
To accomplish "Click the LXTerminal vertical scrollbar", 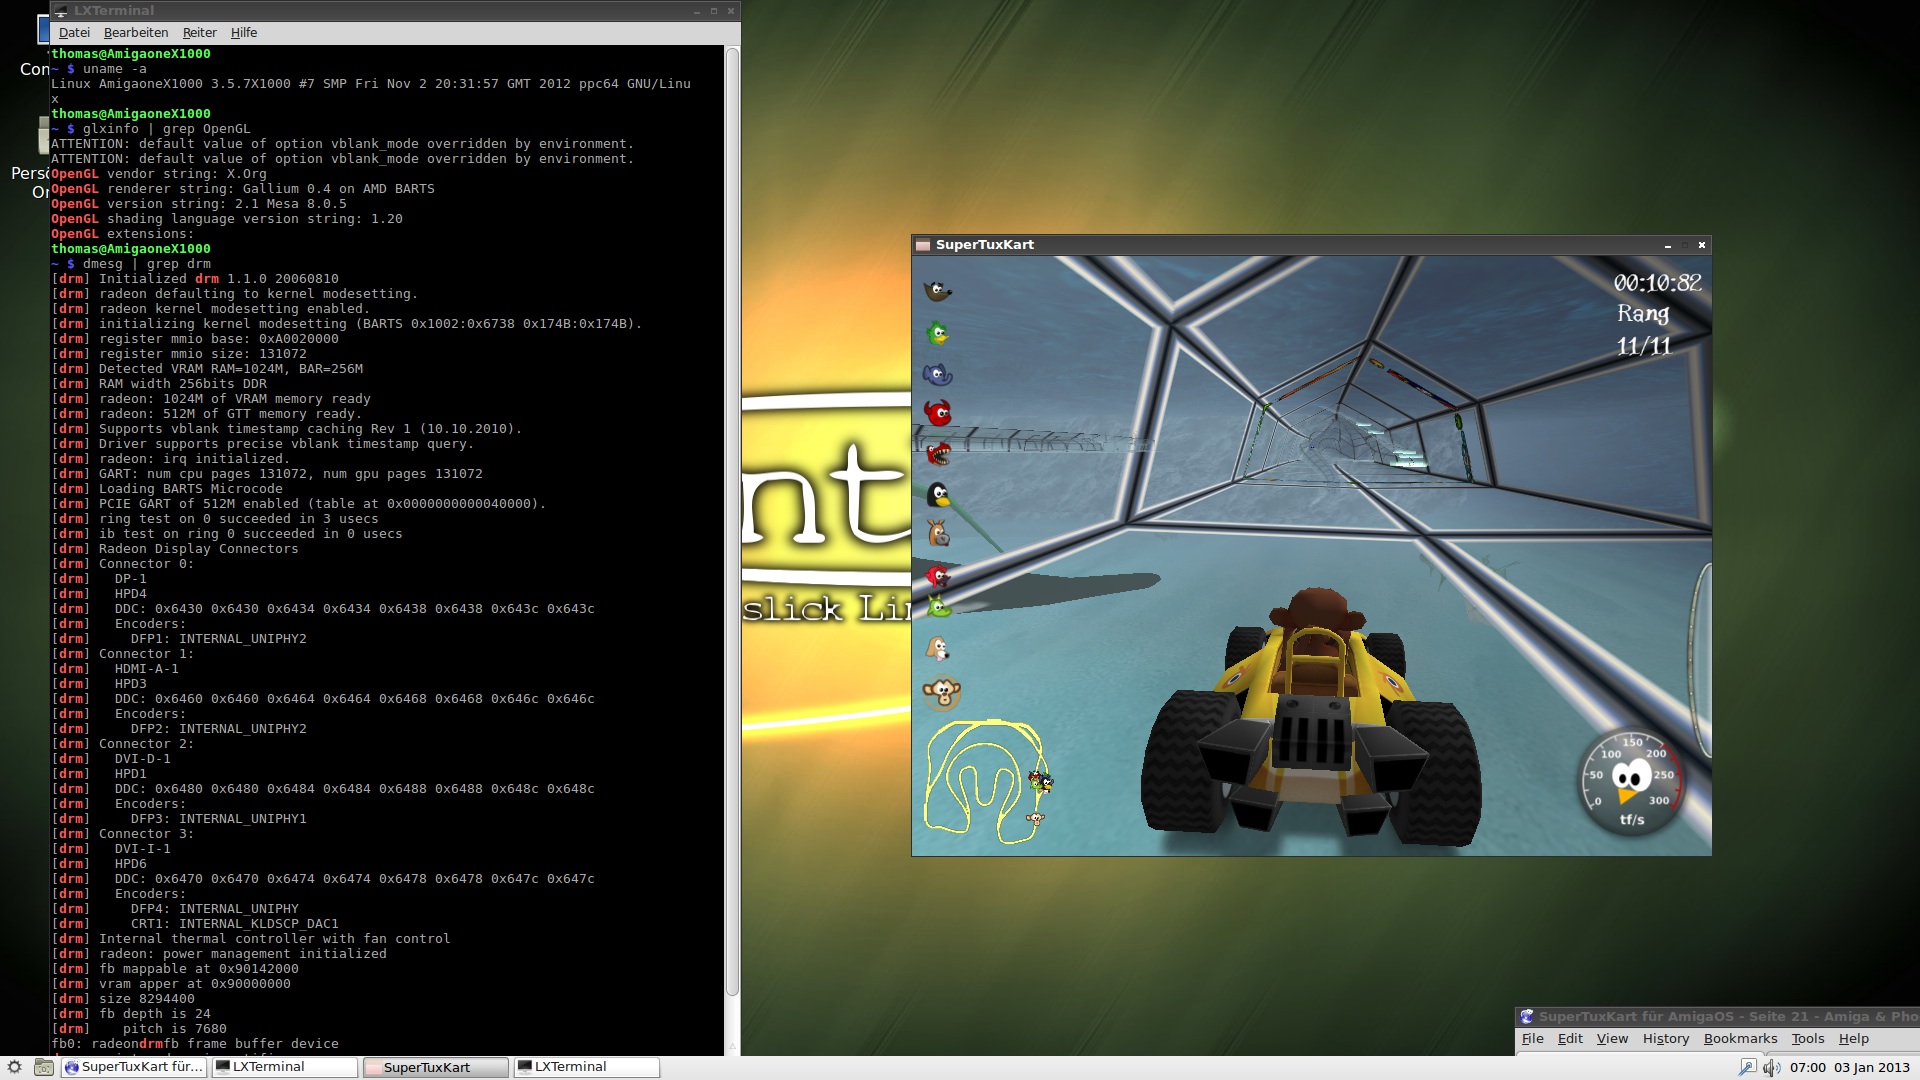I will pos(732,520).
